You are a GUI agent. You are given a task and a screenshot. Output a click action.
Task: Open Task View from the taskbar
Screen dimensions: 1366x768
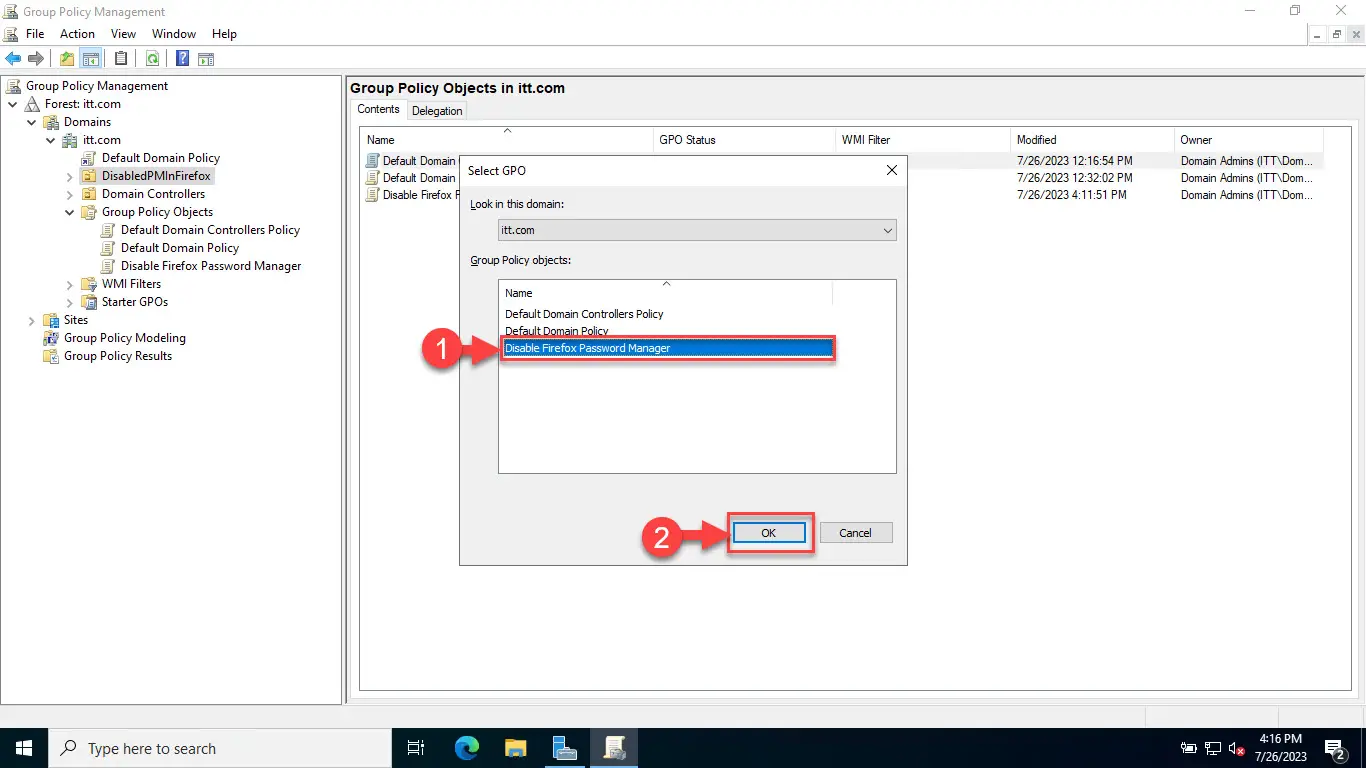pyautogui.click(x=416, y=748)
